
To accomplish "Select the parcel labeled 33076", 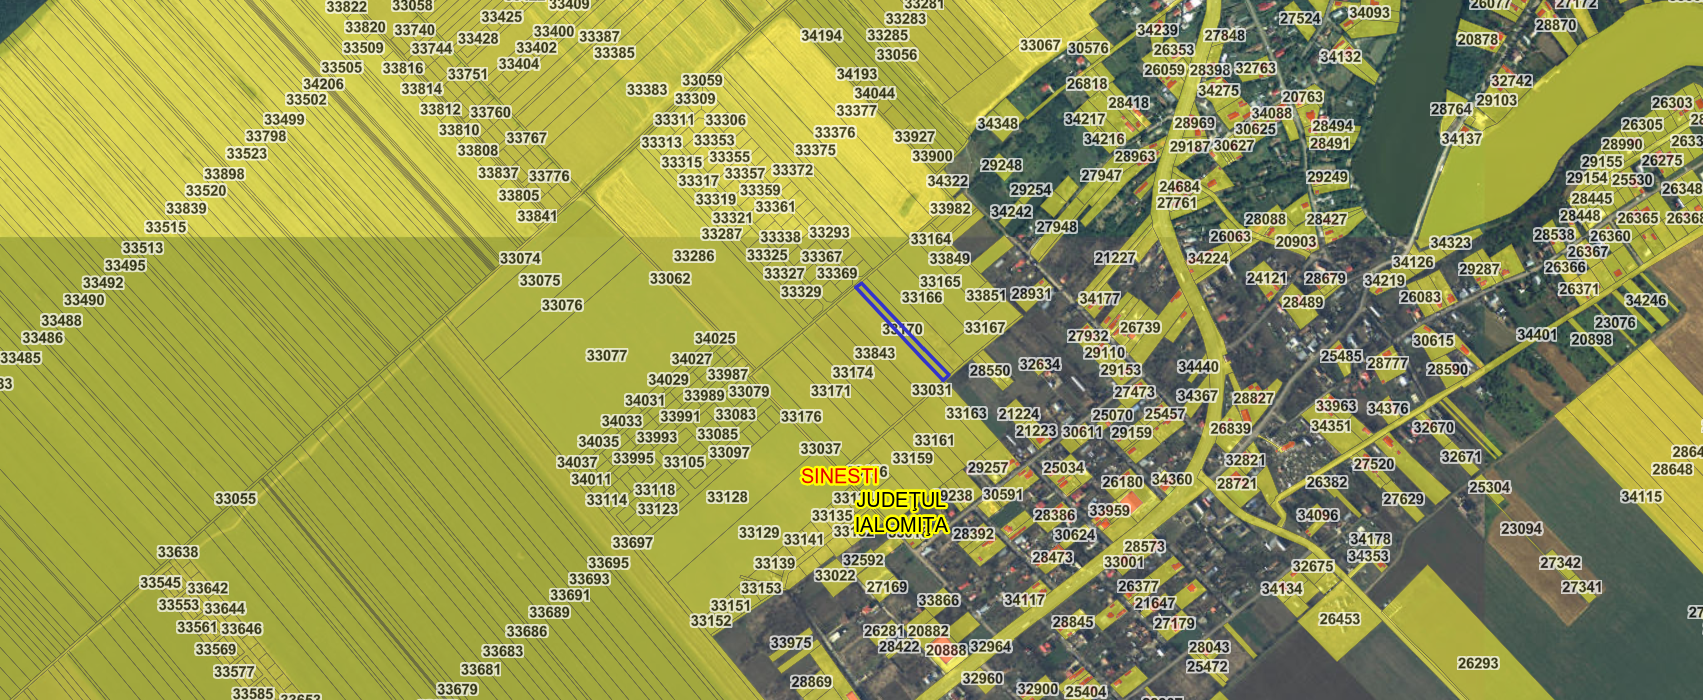I will tap(561, 305).
